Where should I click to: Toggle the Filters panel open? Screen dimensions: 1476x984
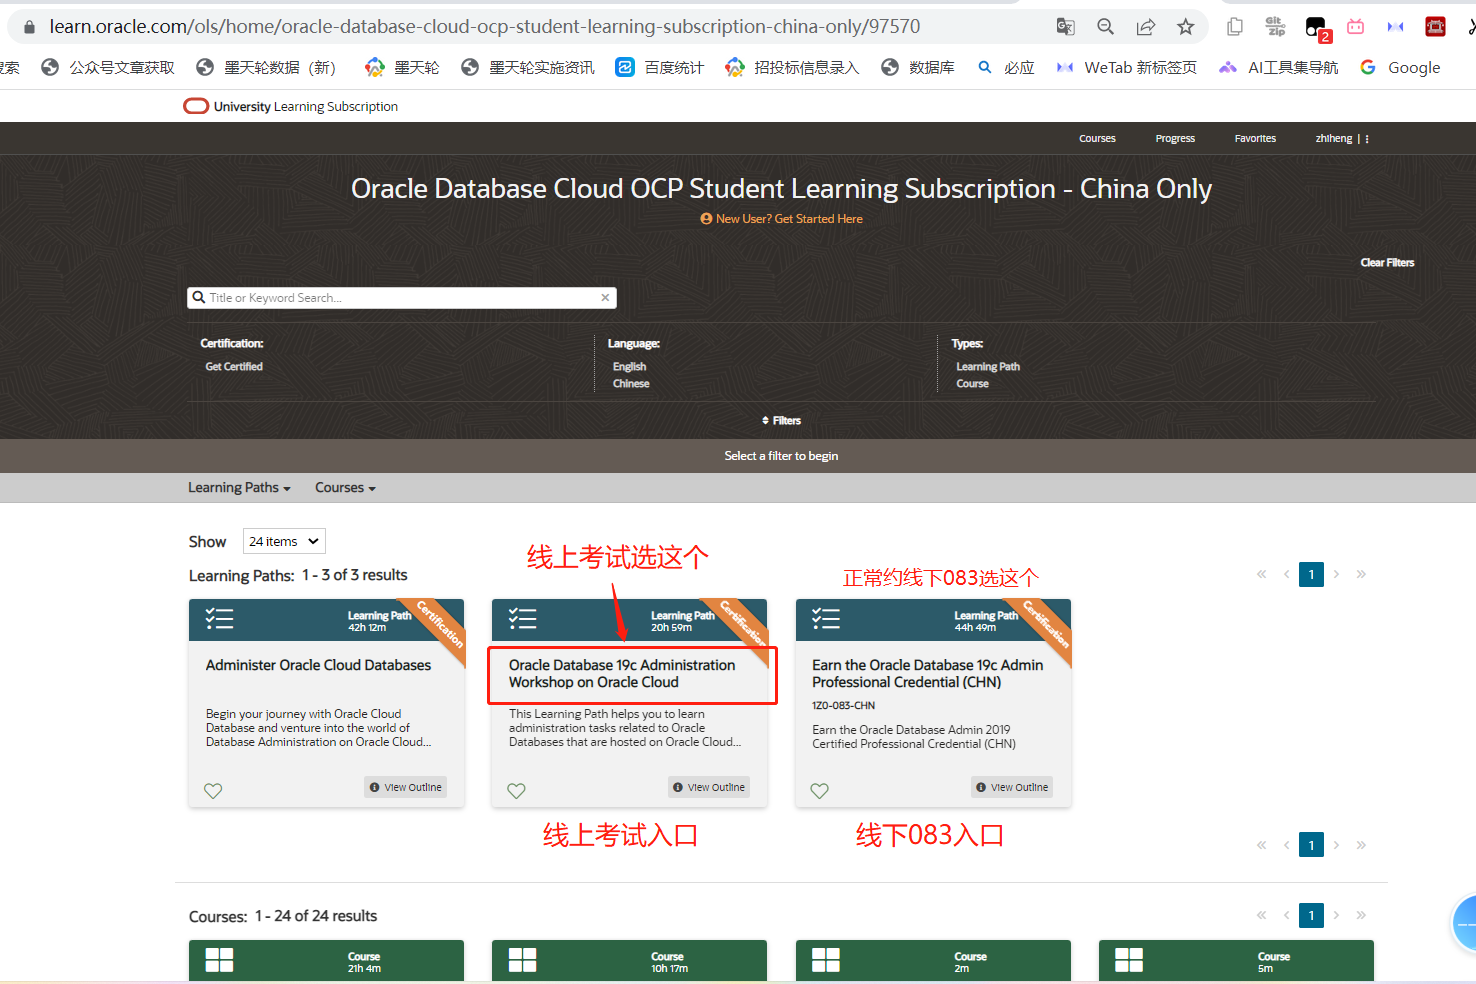(781, 420)
